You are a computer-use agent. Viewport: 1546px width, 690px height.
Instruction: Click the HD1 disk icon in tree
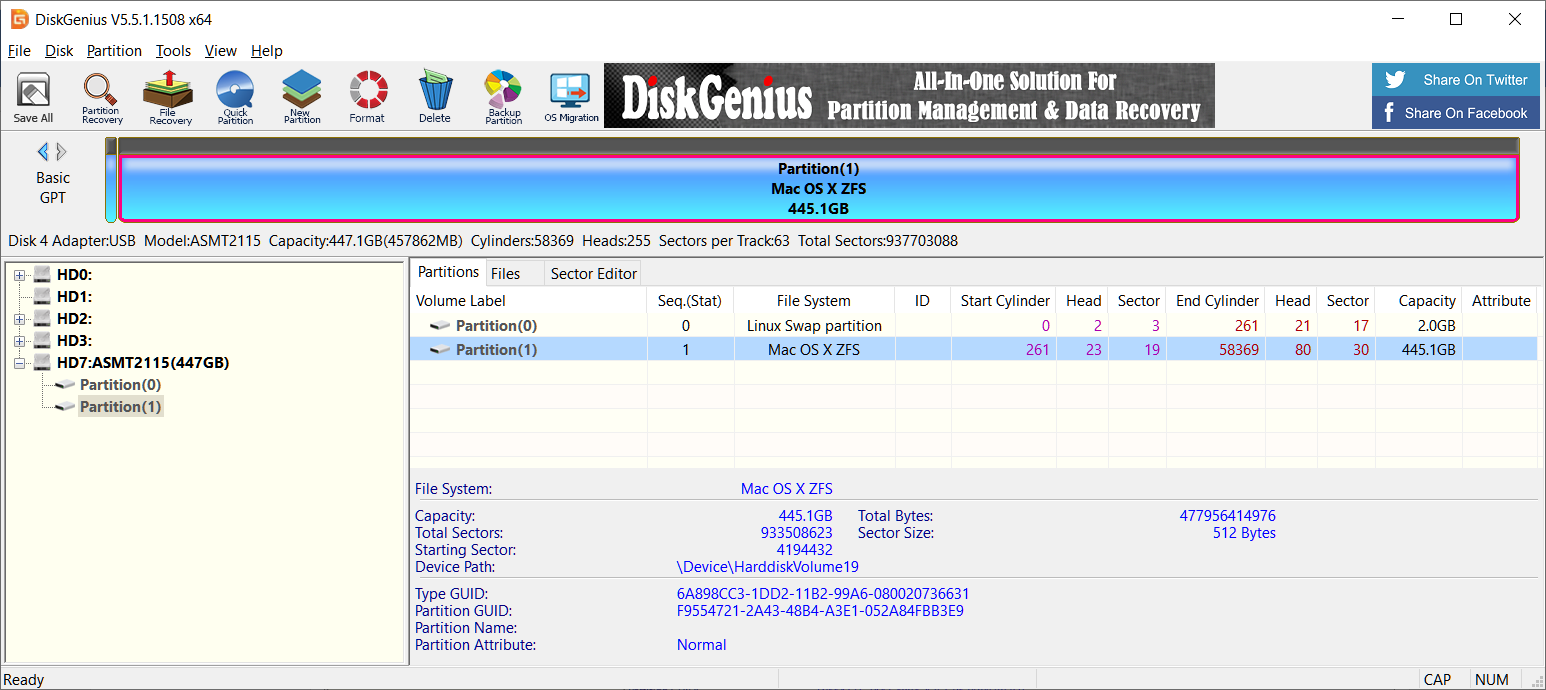point(42,297)
